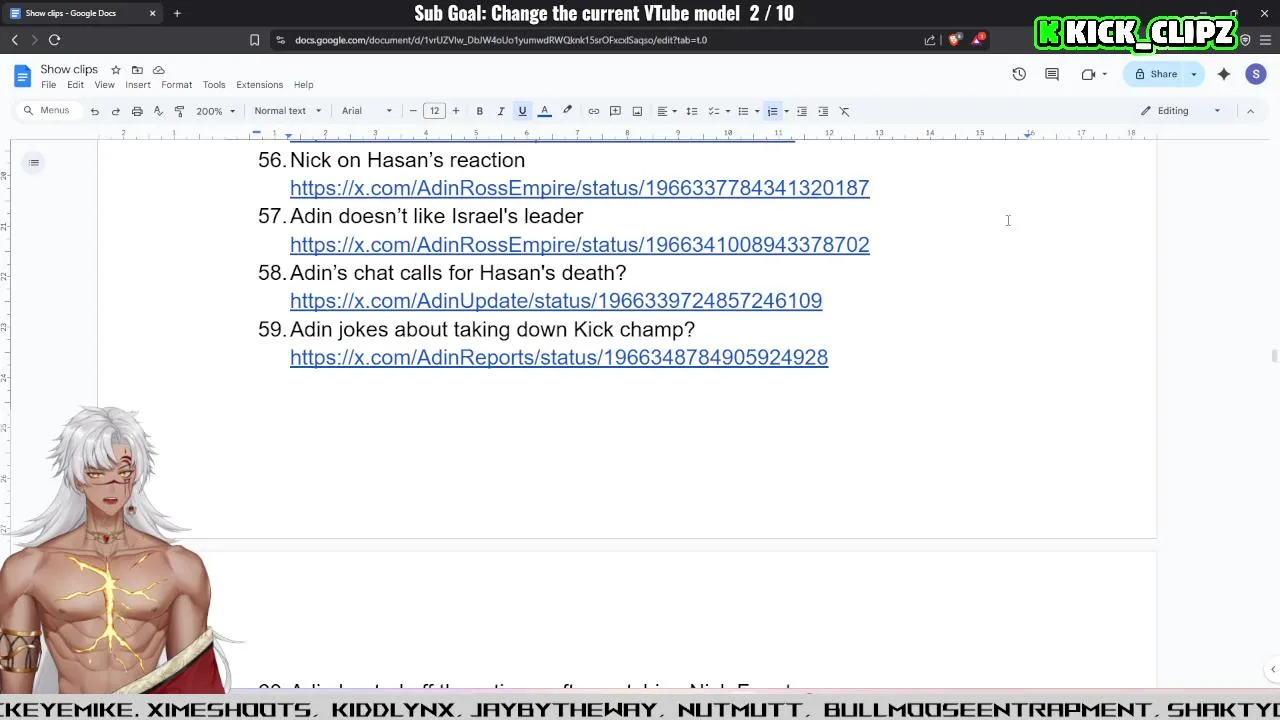Open the text alignment dropdown
The height and width of the screenshot is (720, 1280).
coord(666,111)
